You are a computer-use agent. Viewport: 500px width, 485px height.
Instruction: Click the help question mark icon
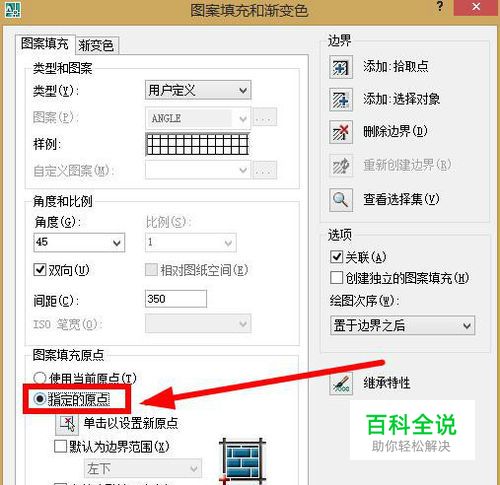pos(440,6)
